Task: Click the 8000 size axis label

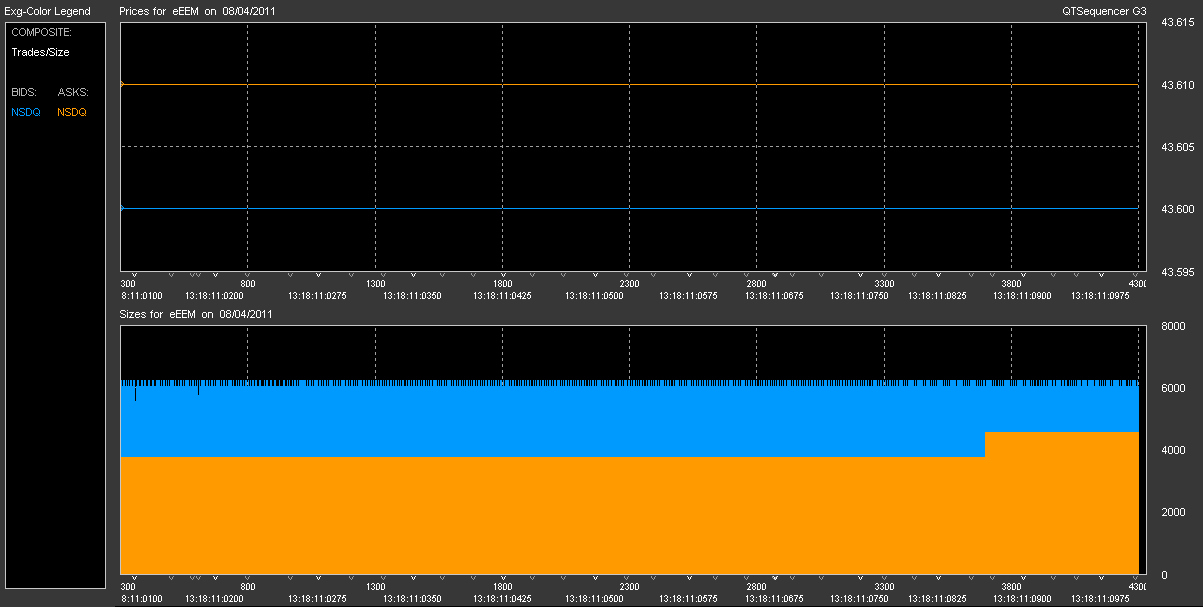Action: click(1171, 326)
